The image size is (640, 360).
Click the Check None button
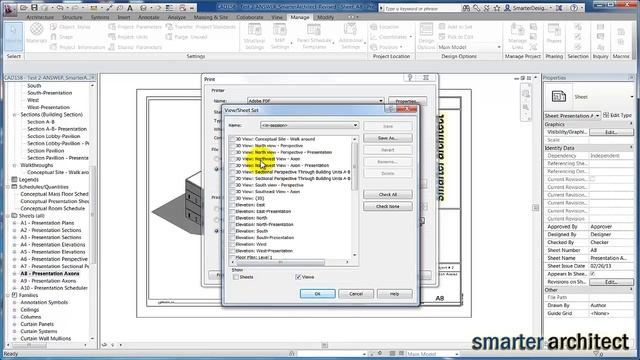[388, 206]
